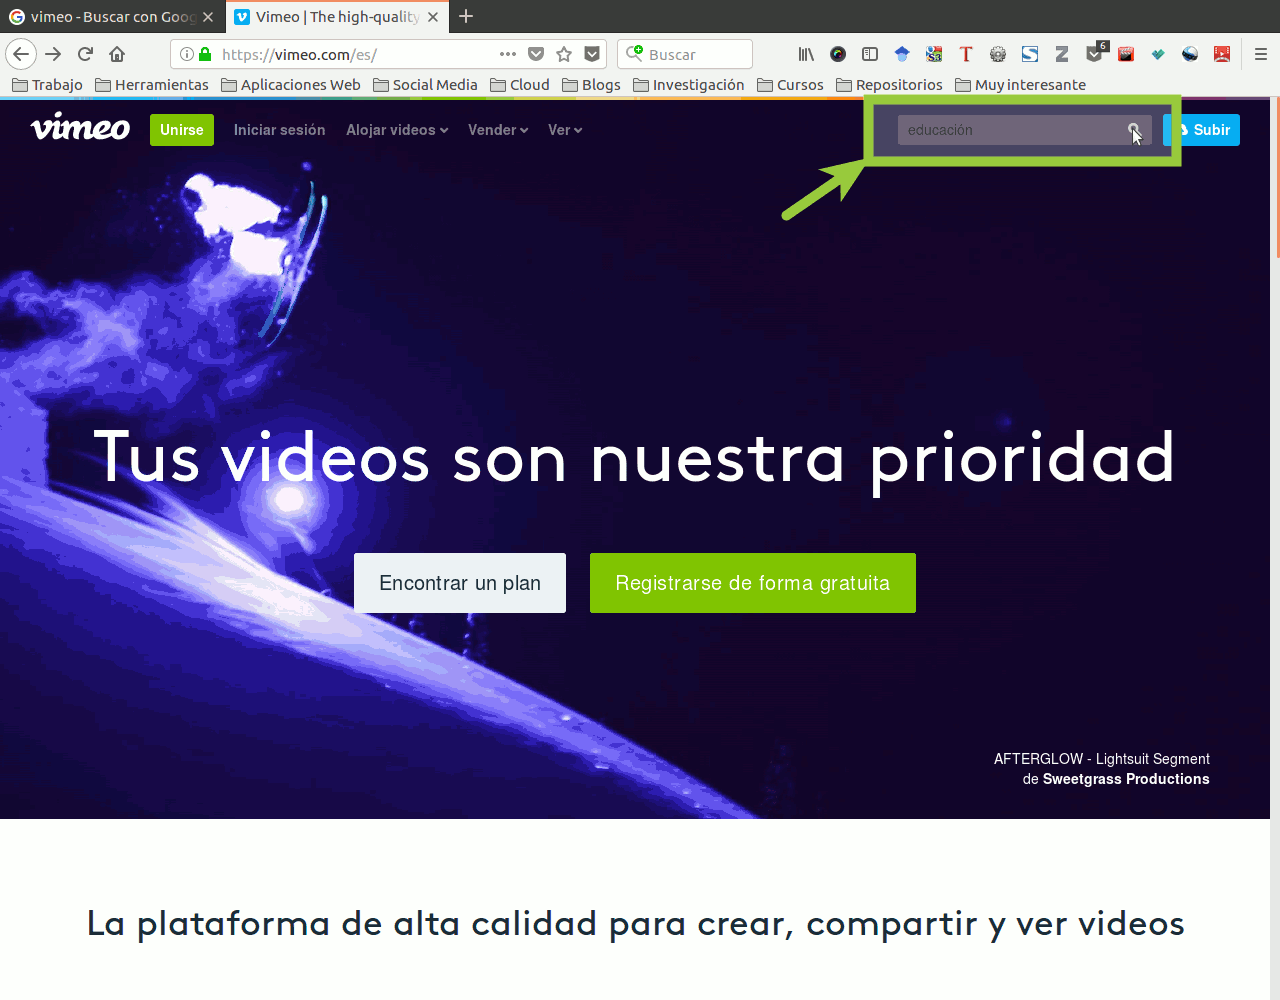The image size is (1280, 1000).
Task: Open the Firefox hamburger menu
Action: (1261, 54)
